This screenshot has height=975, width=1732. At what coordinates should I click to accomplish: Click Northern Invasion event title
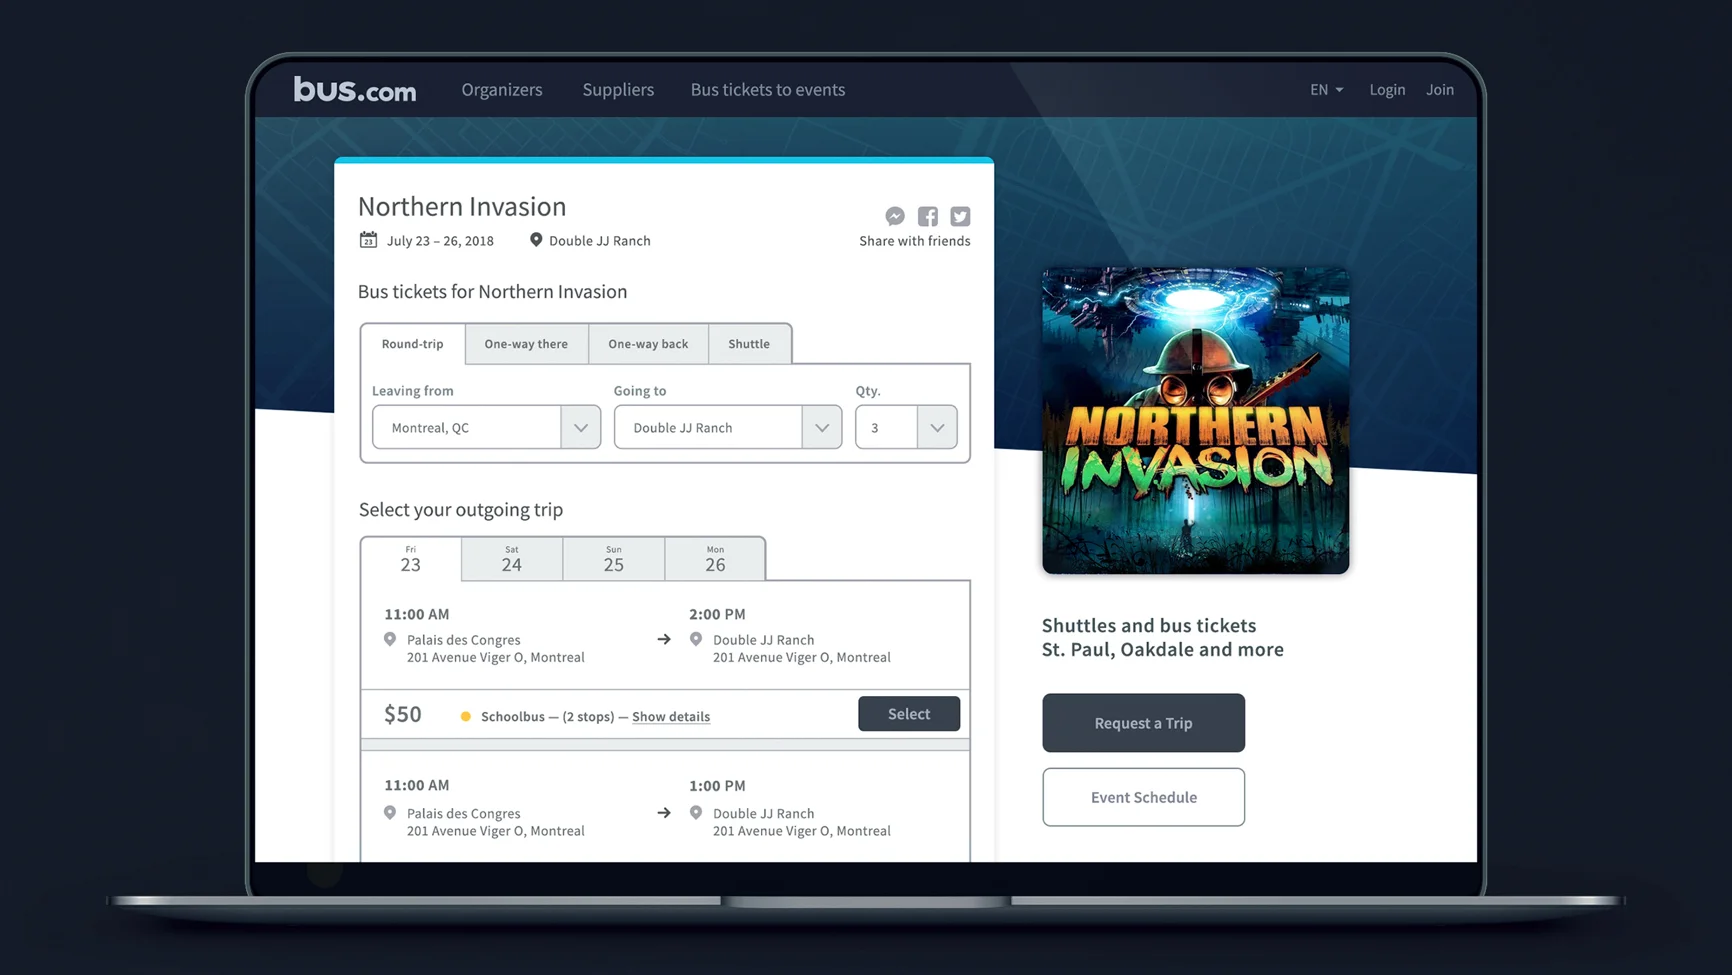[x=462, y=206]
